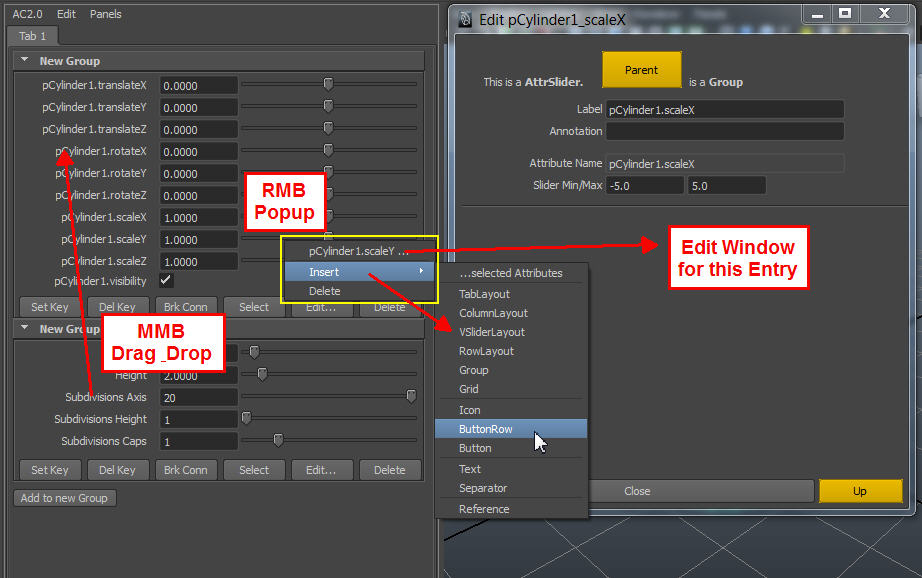The width and height of the screenshot is (922, 578).
Task: Open the Edit menu in menu bar
Action: pyautogui.click(x=66, y=14)
